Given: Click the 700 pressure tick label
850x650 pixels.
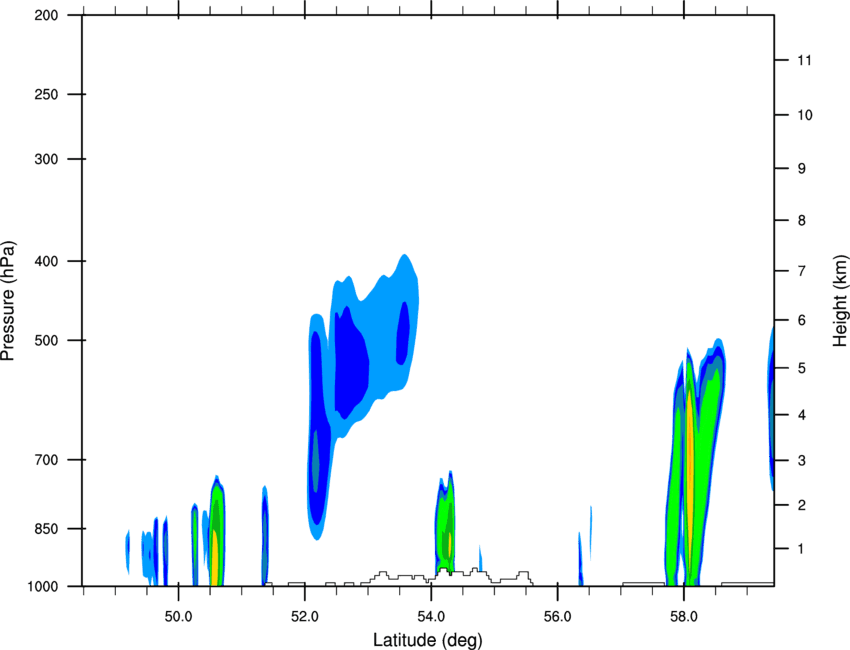Looking at the screenshot, I should [x=46, y=460].
